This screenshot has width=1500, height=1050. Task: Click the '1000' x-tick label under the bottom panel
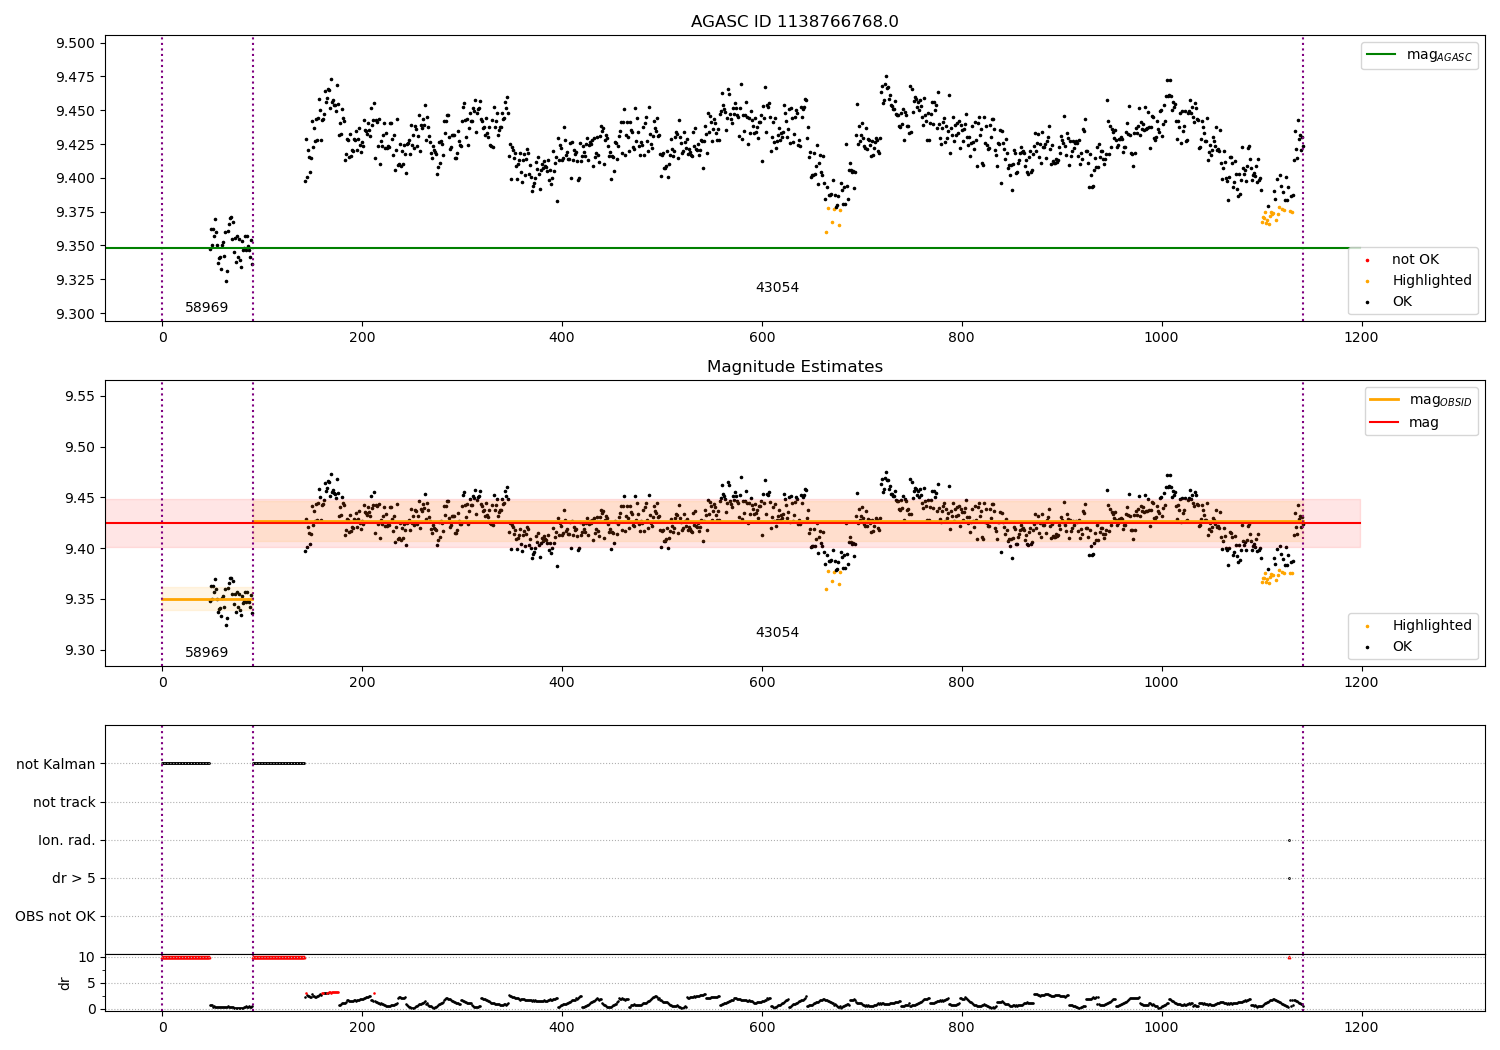tap(1161, 1027)
